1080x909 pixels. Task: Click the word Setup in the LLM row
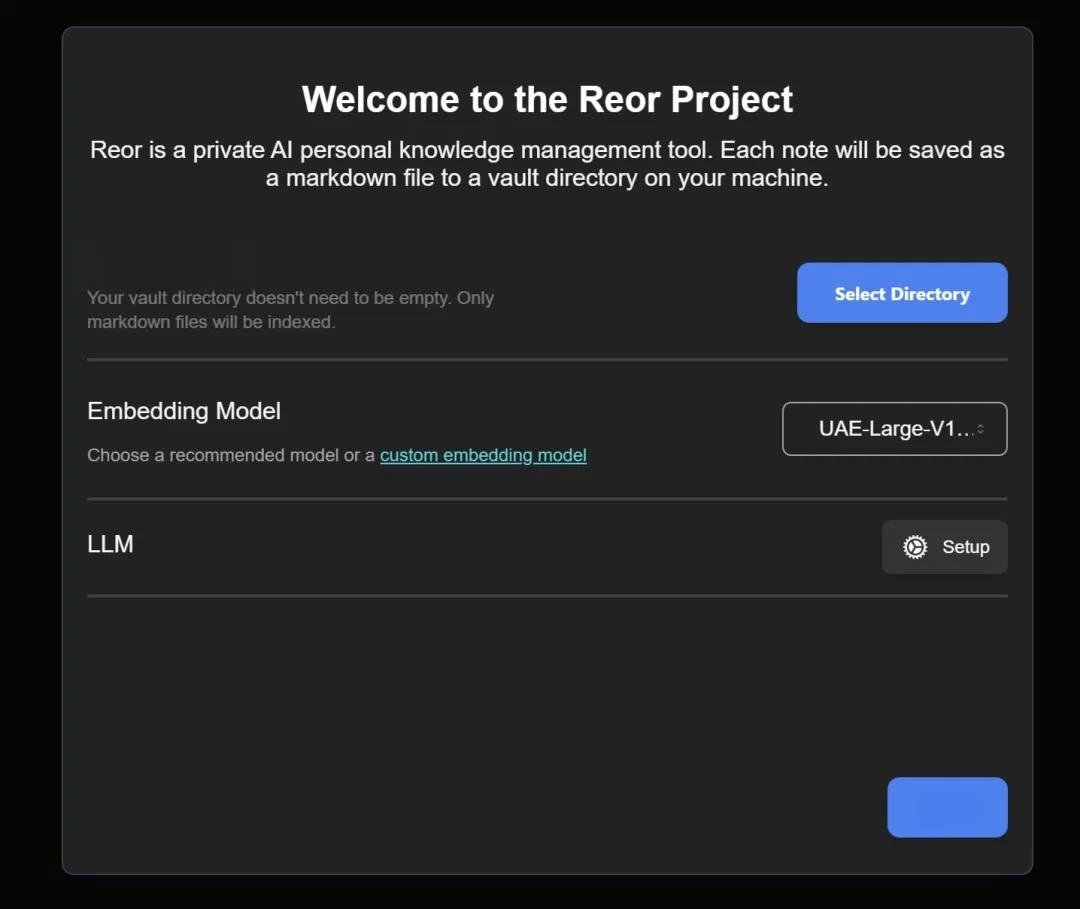click(966, 547)
